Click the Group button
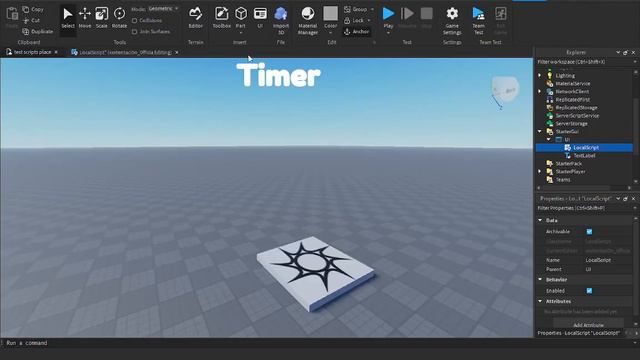Viewport: 640px width, 360px height. 356,9
